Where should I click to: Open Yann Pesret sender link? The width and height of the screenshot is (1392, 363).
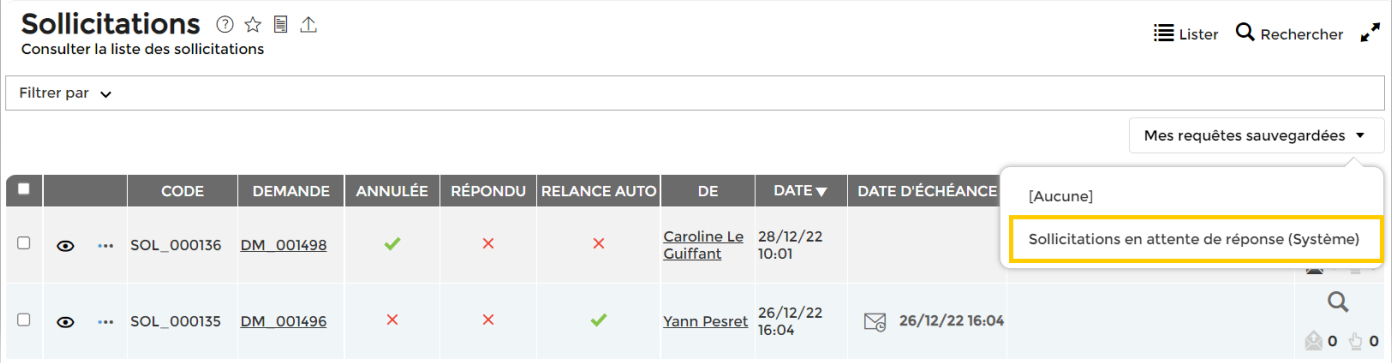(x=705, y=321)
